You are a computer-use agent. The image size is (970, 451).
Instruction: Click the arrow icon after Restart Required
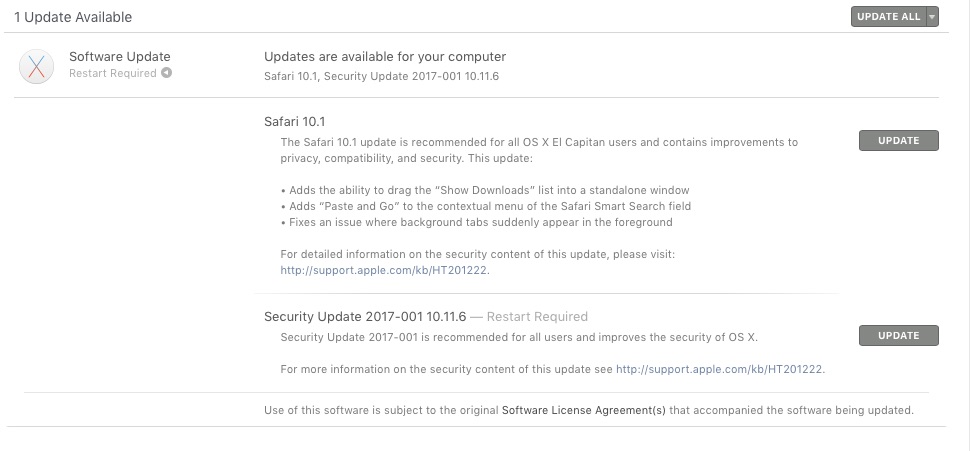point(167,73)
